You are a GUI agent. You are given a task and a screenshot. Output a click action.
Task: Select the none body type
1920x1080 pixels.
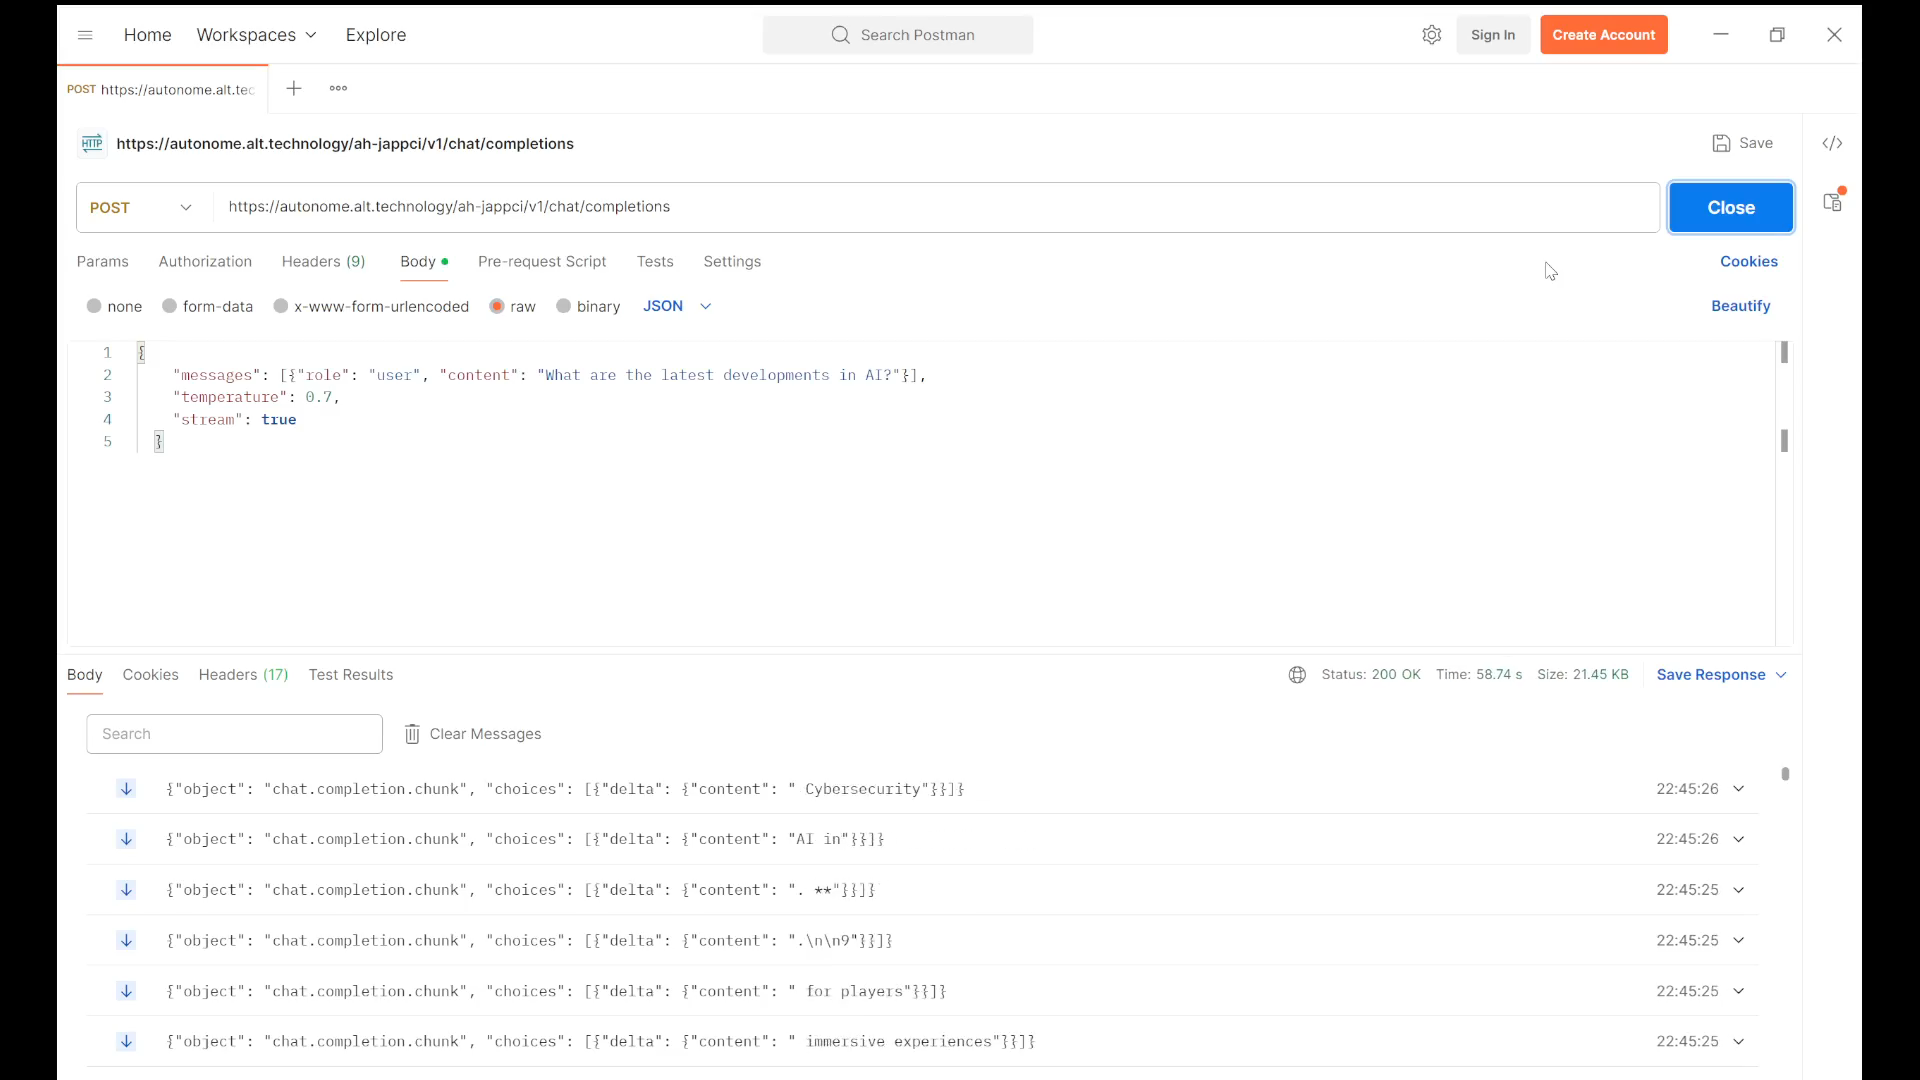pos(94,306)
